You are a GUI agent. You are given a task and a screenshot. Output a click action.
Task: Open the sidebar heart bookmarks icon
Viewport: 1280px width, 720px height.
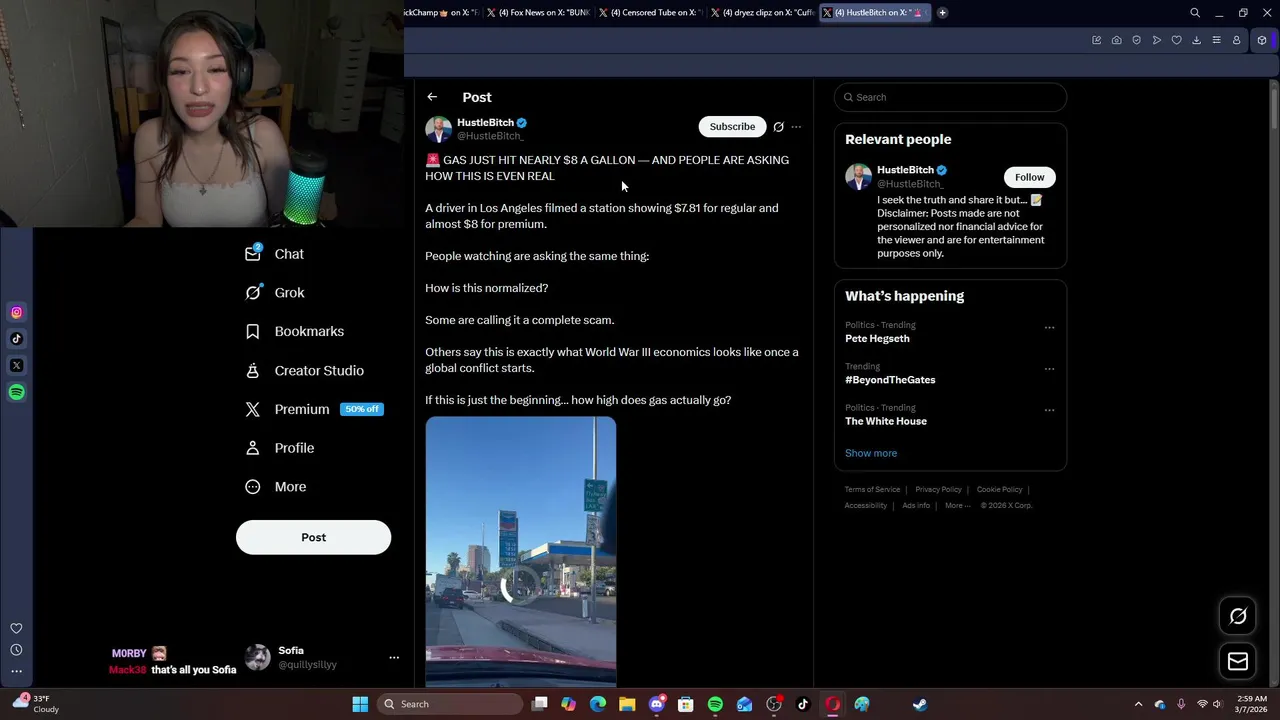click(16, 628)
